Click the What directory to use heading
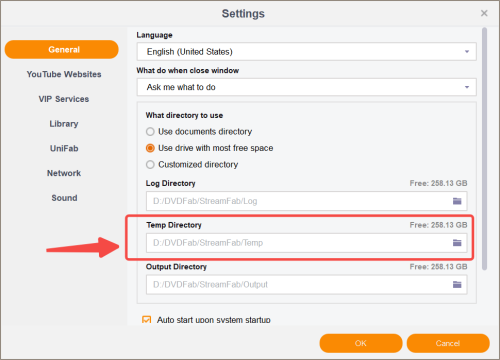Viewport: 500px width, 360px height. pos(184,115)
